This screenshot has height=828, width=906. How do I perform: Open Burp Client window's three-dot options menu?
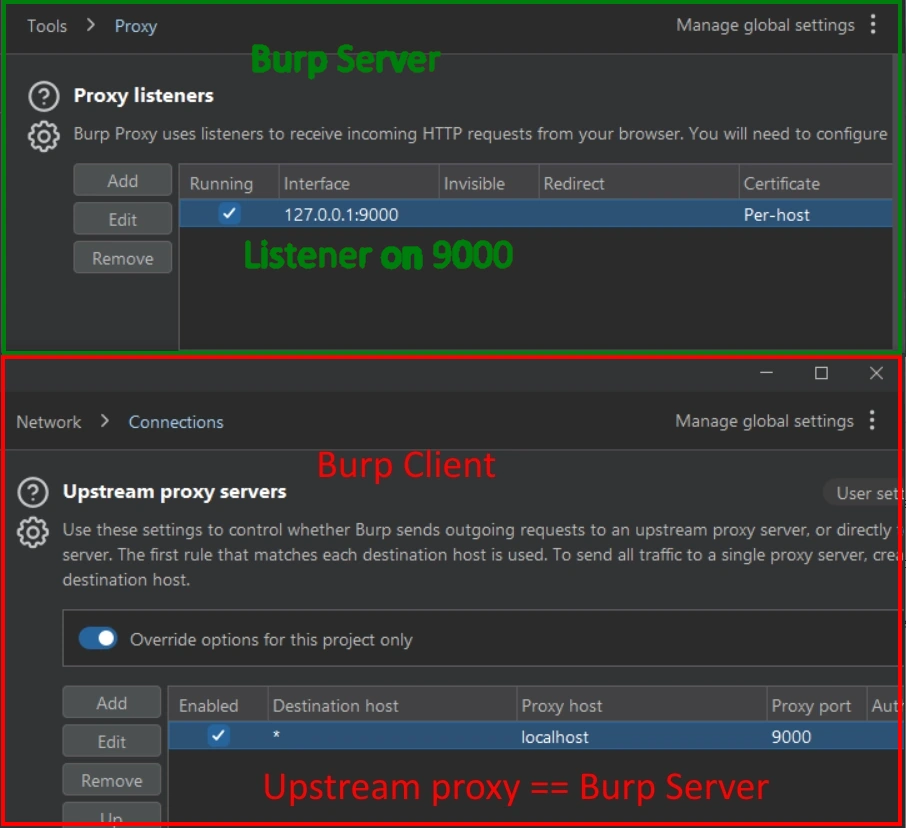[x=872, y=420]
